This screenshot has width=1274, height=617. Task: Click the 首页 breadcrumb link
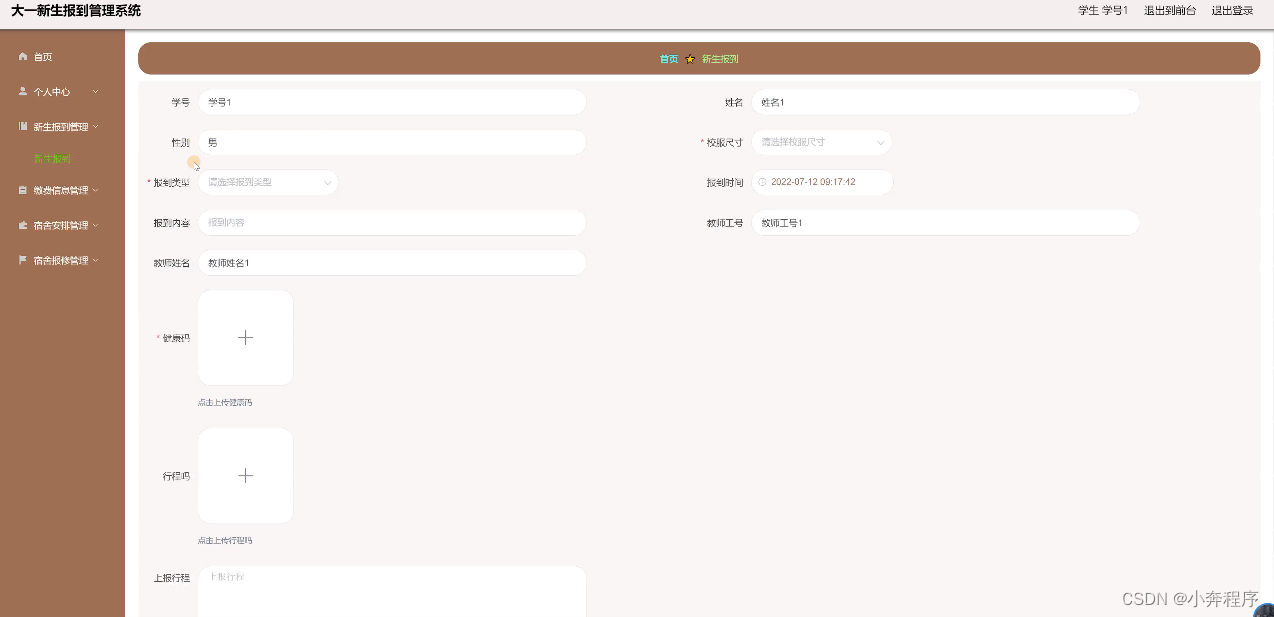point(669,59)
